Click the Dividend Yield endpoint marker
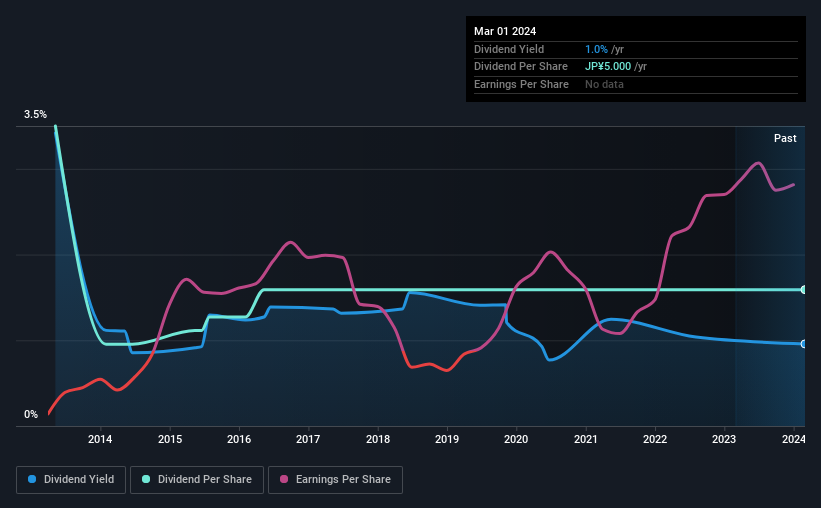 pyautogui.click(x=803, y=344)
